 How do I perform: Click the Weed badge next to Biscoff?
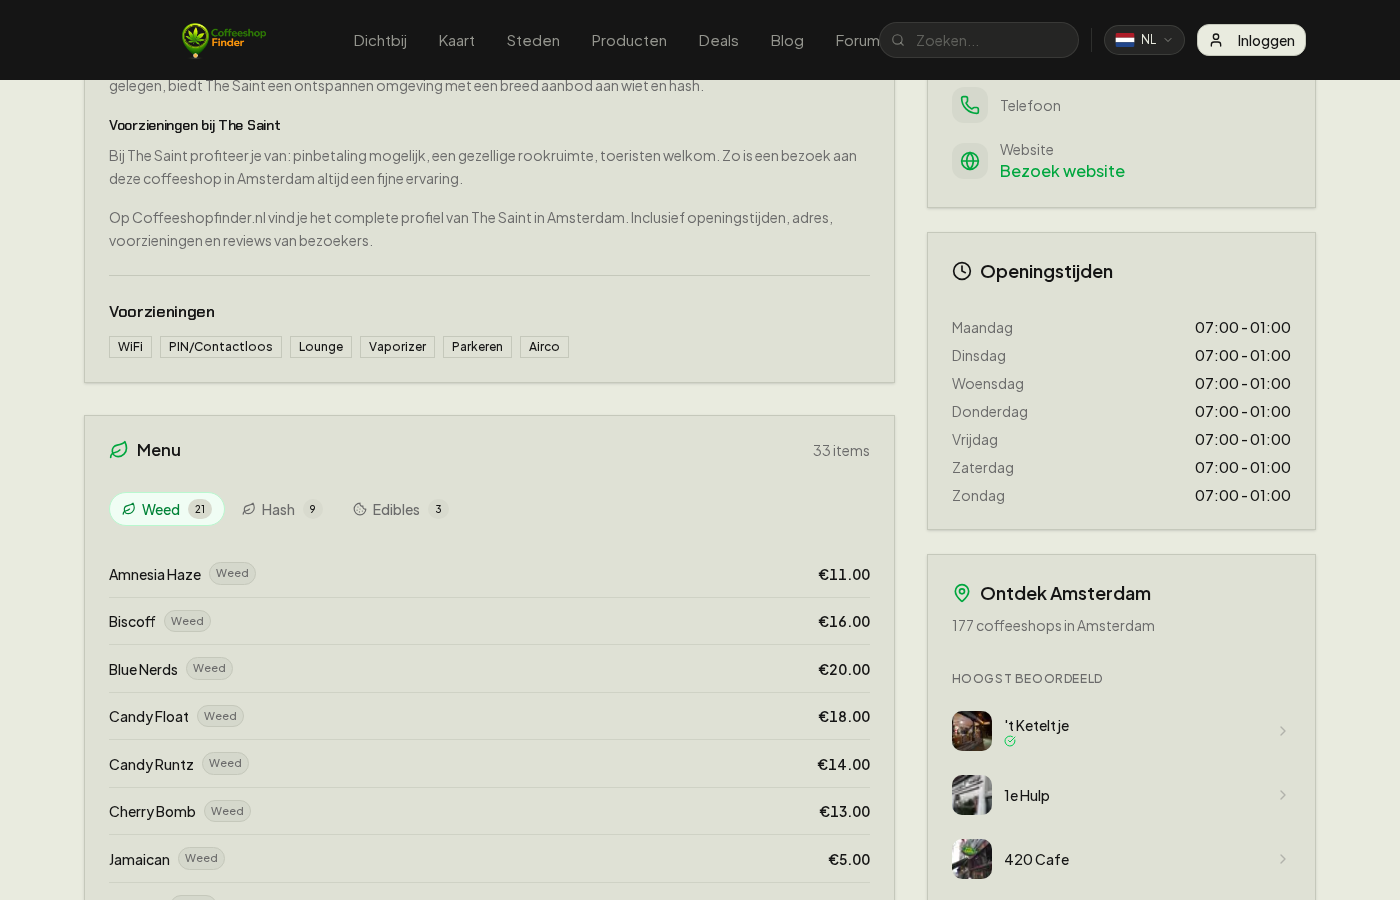tap(187, 621)
